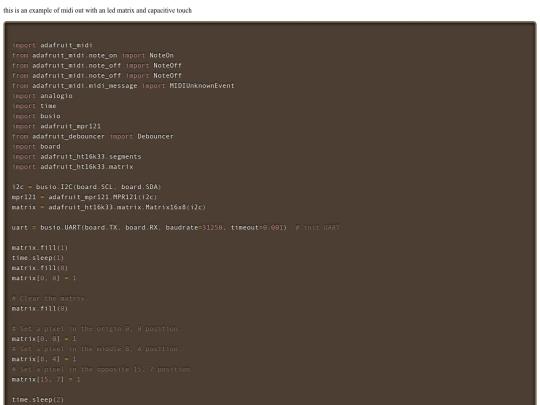Select the '# Clear the matrix.' comment
Image resolution: width=540 pixels, height=405 pixels.
[50, 298]
